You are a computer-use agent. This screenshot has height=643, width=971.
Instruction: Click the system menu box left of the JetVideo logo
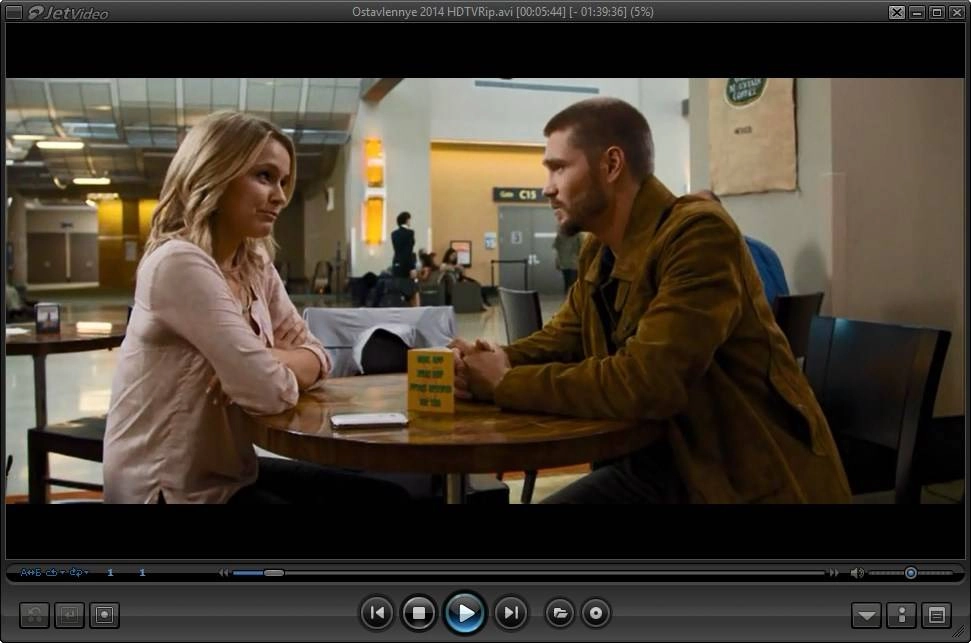click(x=13, y=12)
